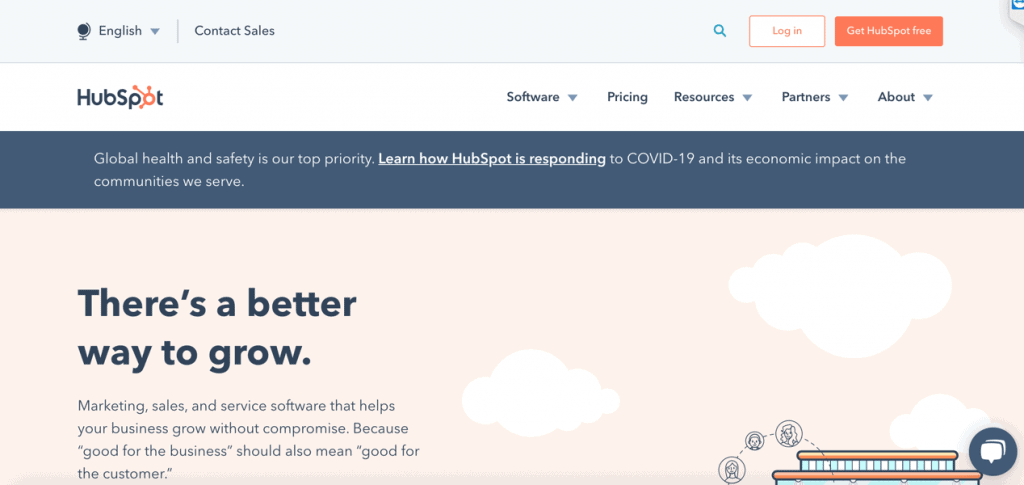Click 'Global health and safety is our top priority' text
Image resolution: width=1024 pixels, height=485 pixels.
coord(234,159)
